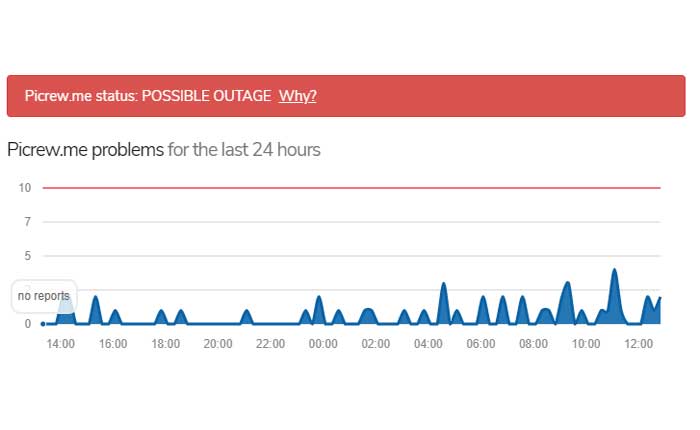Click the red threshold line at 10

pyautogui.click(x=350, y=188)
